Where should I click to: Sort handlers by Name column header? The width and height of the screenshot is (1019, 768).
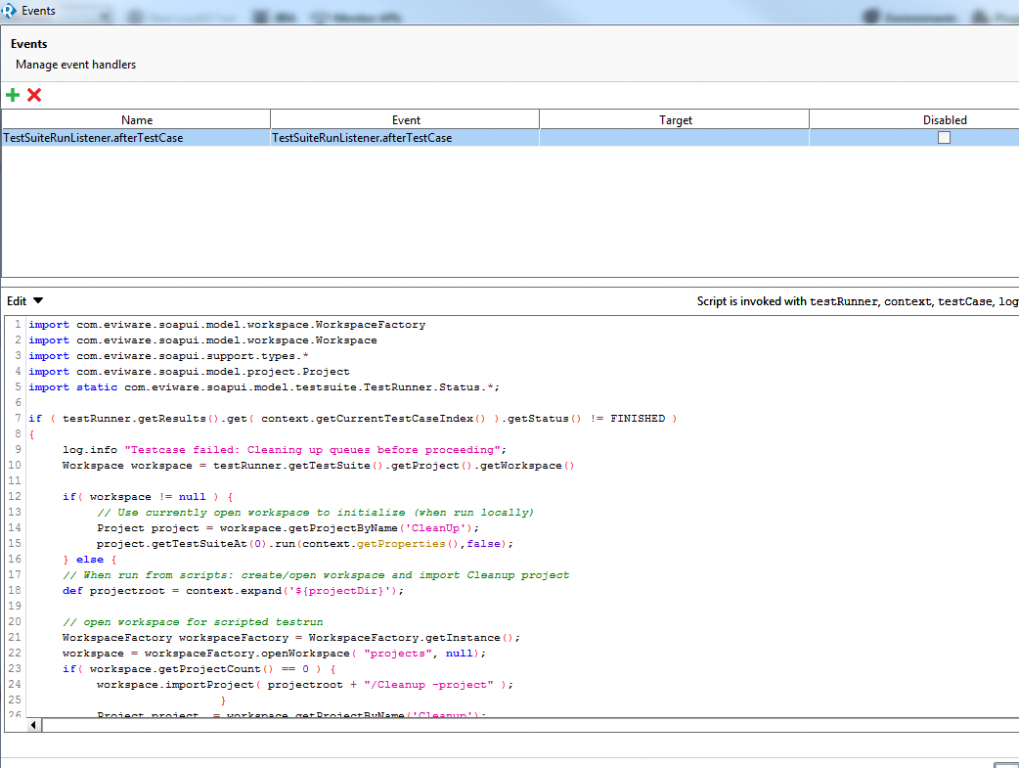[136, 120]
